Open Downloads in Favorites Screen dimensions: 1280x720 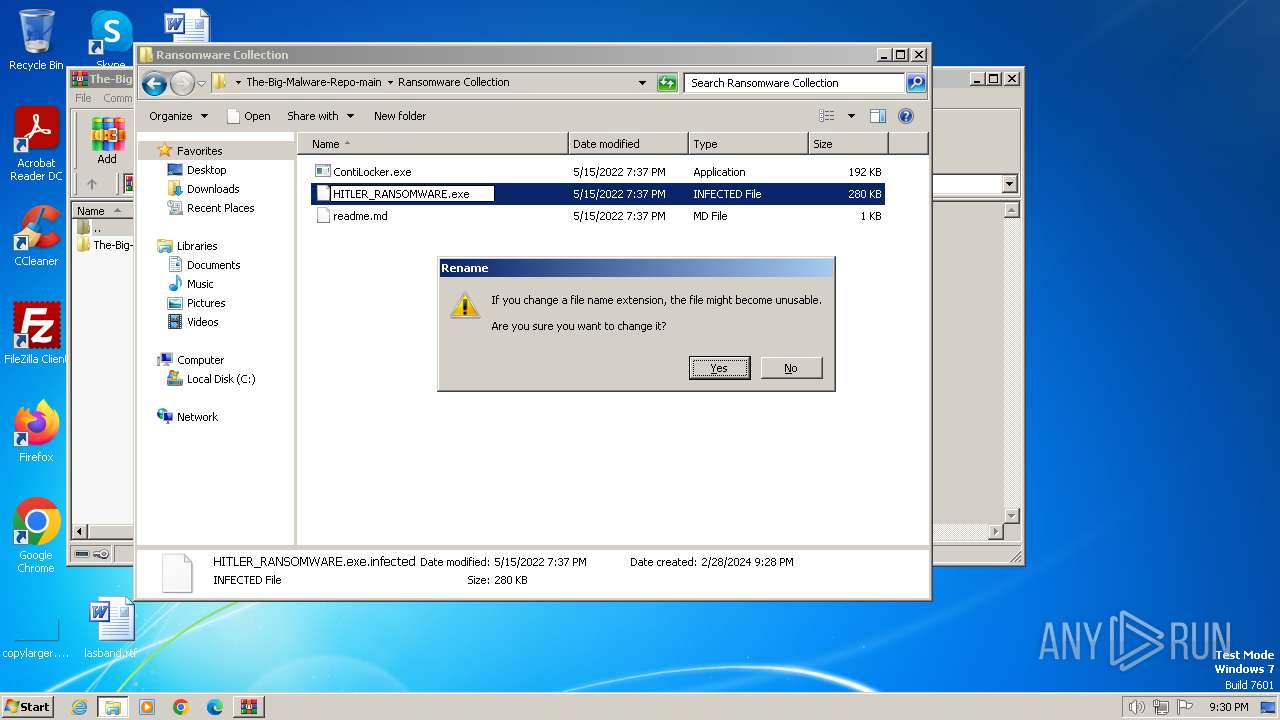[x=213, y=189]
